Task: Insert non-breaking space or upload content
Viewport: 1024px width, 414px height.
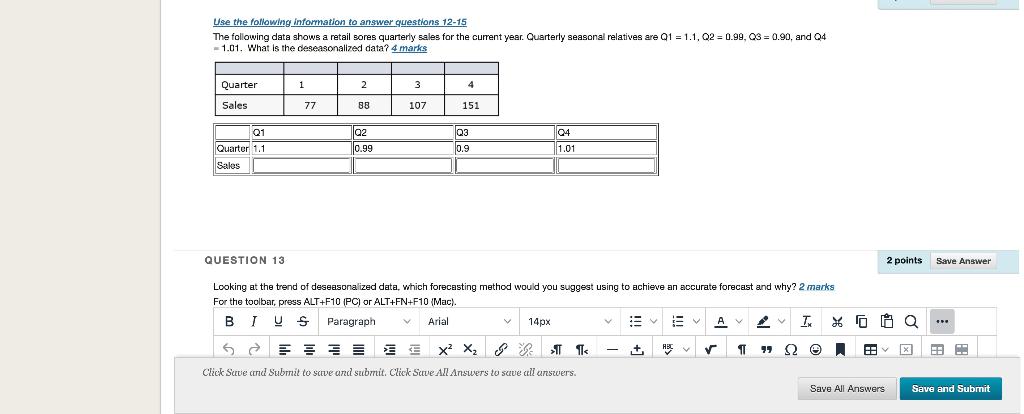Action: (637, 349)
